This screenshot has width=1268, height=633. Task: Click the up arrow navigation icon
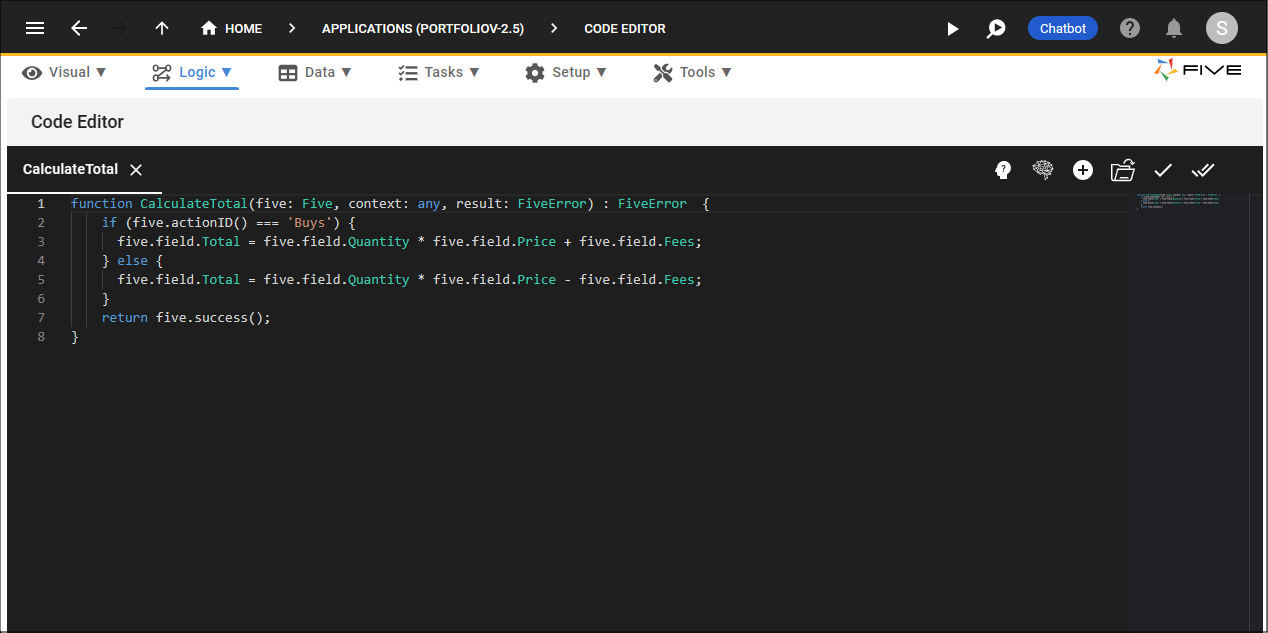(161, 28)
